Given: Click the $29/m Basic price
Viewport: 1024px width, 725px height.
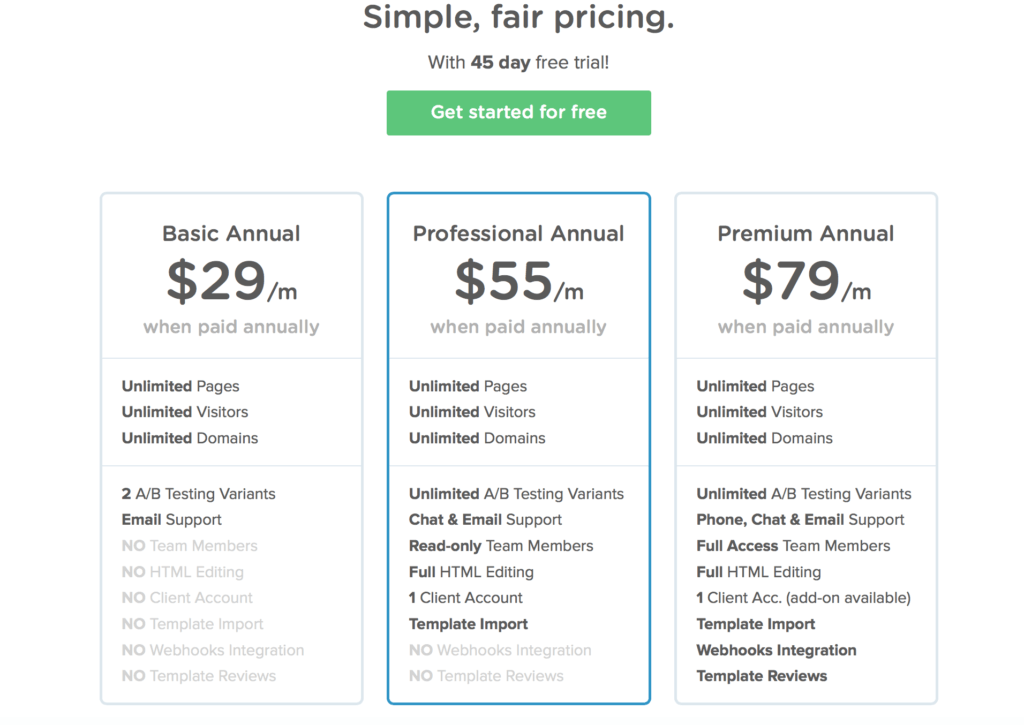Looking at the screenshot, I should pyautogui.click(x=231, y=282).
